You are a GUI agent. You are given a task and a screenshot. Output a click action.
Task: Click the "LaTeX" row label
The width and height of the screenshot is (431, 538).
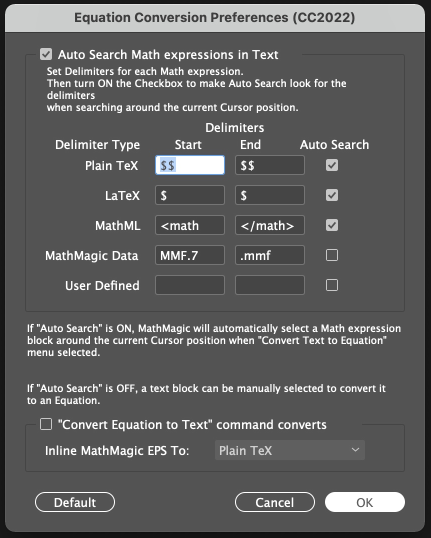[123, 196]
